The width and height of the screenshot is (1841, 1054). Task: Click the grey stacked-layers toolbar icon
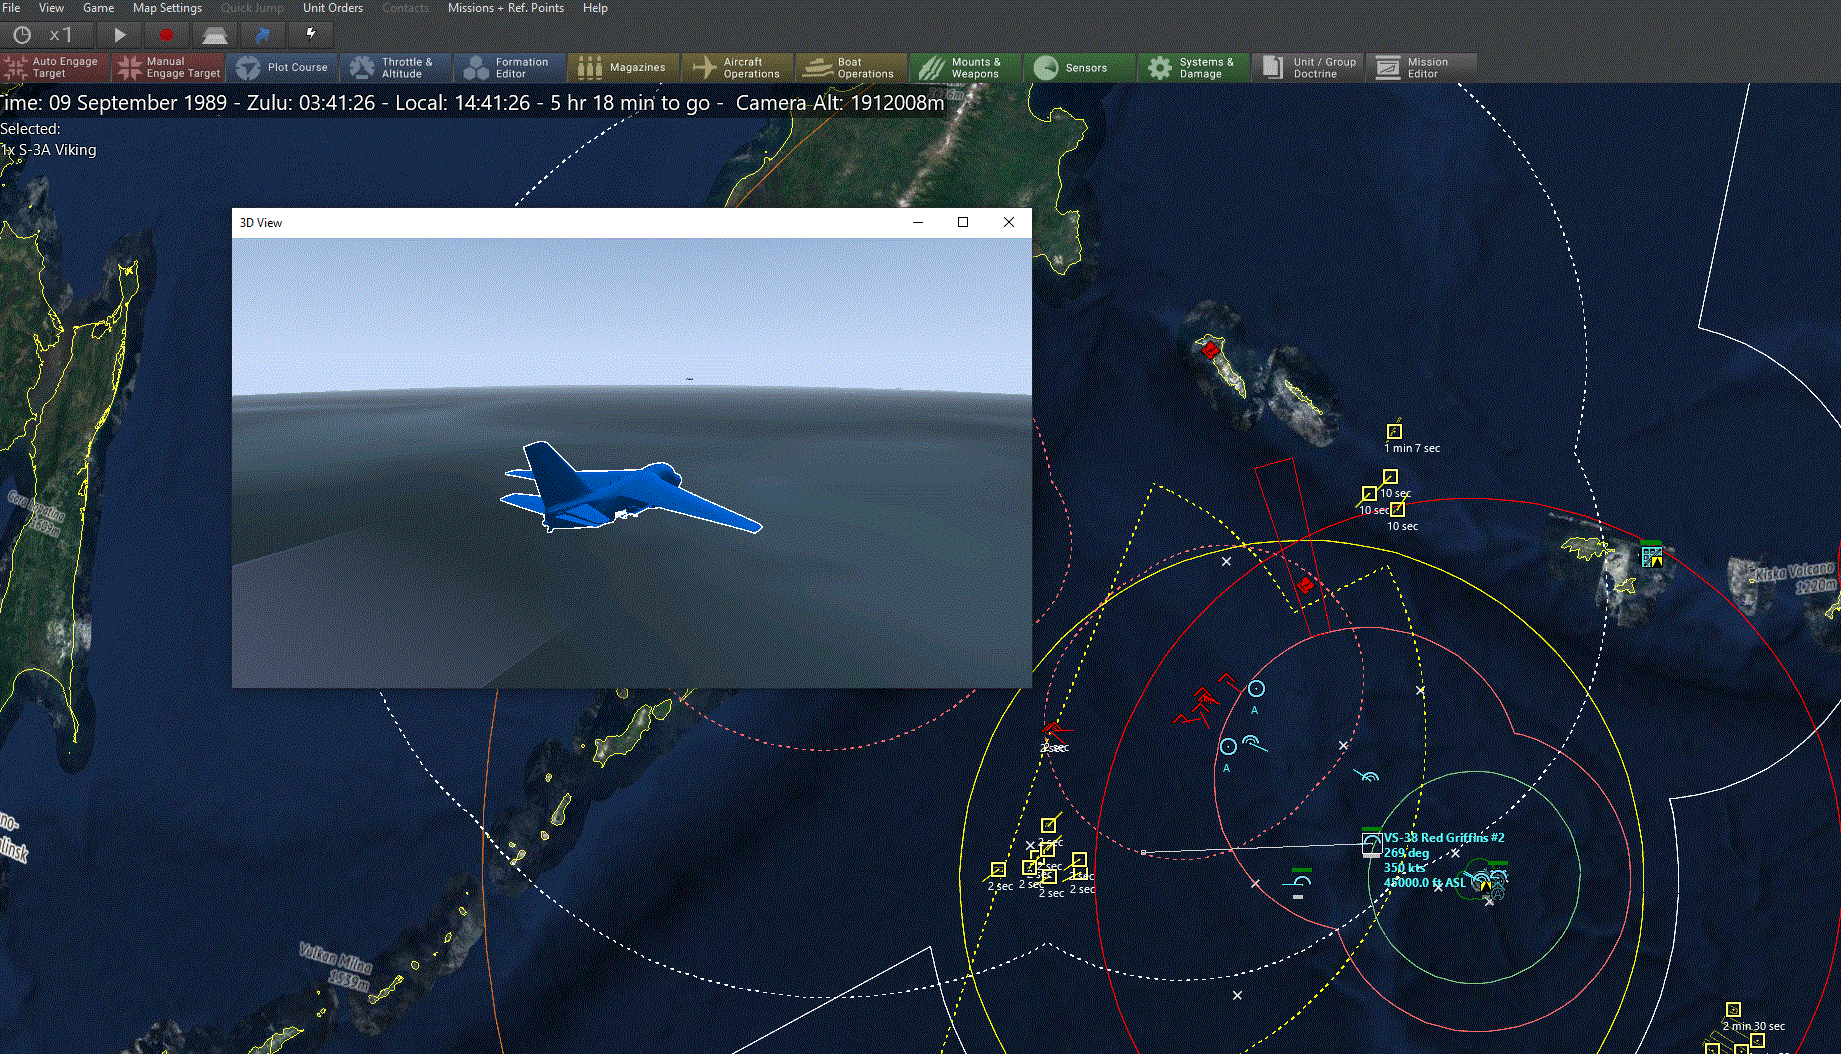click(x=214, y=35)
